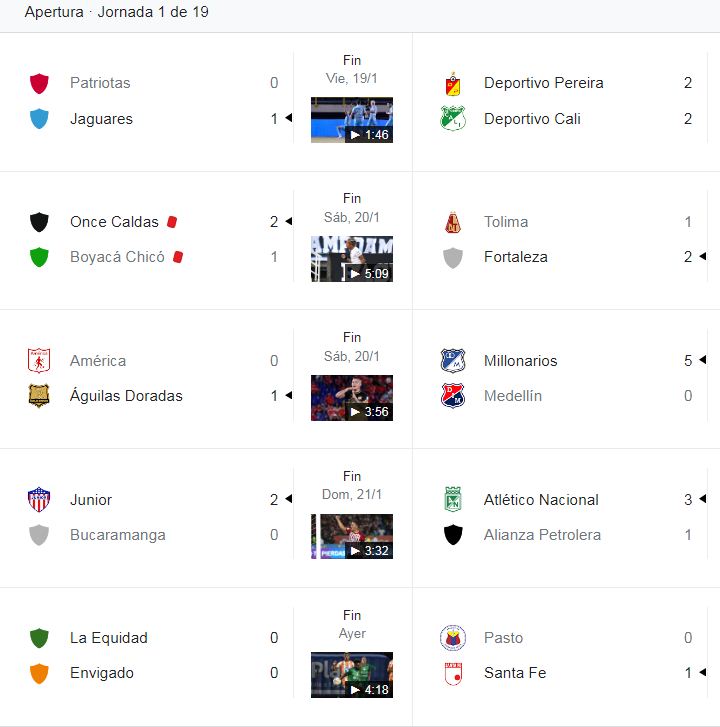This screenshot has width=720, height=727.
Task: Click the Junior team crest
Action: pyautogui.click(x=39, y=499)
